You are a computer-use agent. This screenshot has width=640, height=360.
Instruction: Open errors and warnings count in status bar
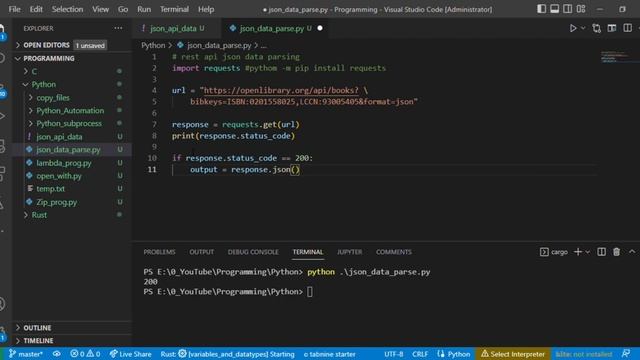pyautogui.click(x=85, y=354)
